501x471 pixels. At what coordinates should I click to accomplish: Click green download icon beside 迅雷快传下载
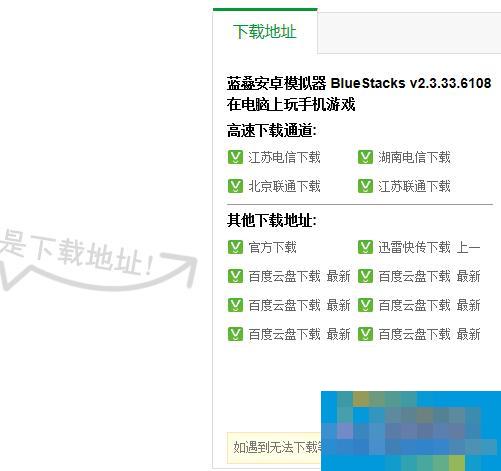pyautogui.click(x=365, y=247)
